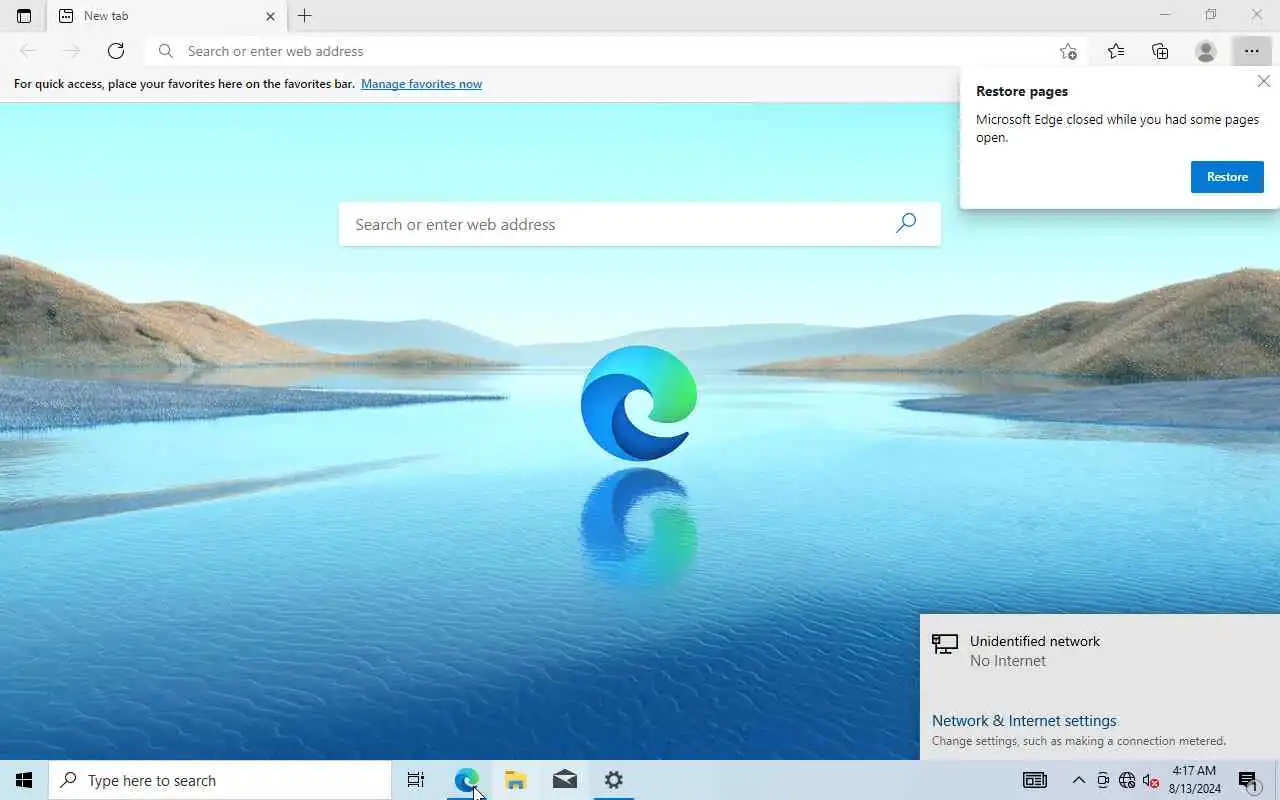Add this page to favorites star icon
This screenshot has width=1280, height=800.
click(1068, 51)
